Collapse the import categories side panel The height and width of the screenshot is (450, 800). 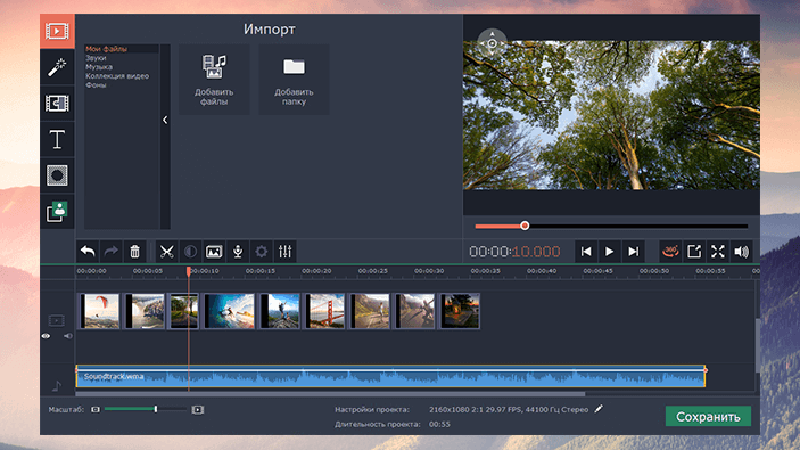tap(165, 120)
